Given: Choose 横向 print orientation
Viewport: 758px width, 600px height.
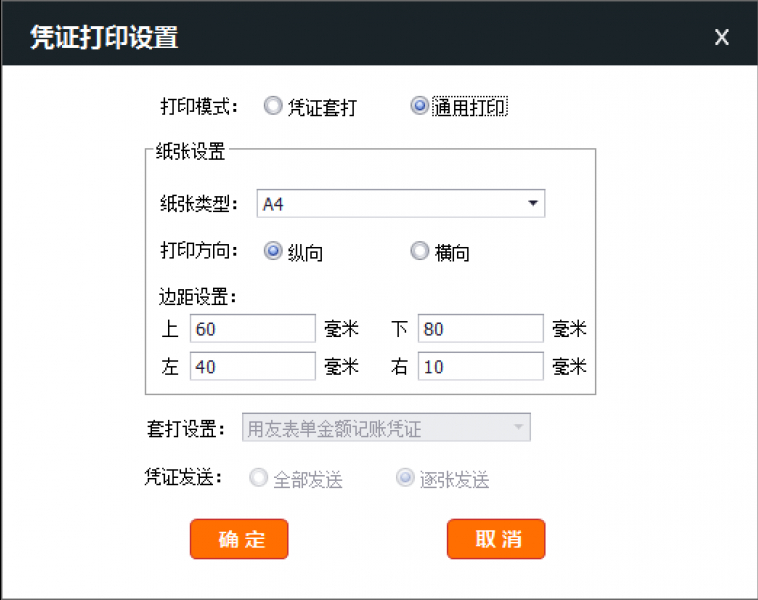Looking at the screenshot, I should pos(420,252).
